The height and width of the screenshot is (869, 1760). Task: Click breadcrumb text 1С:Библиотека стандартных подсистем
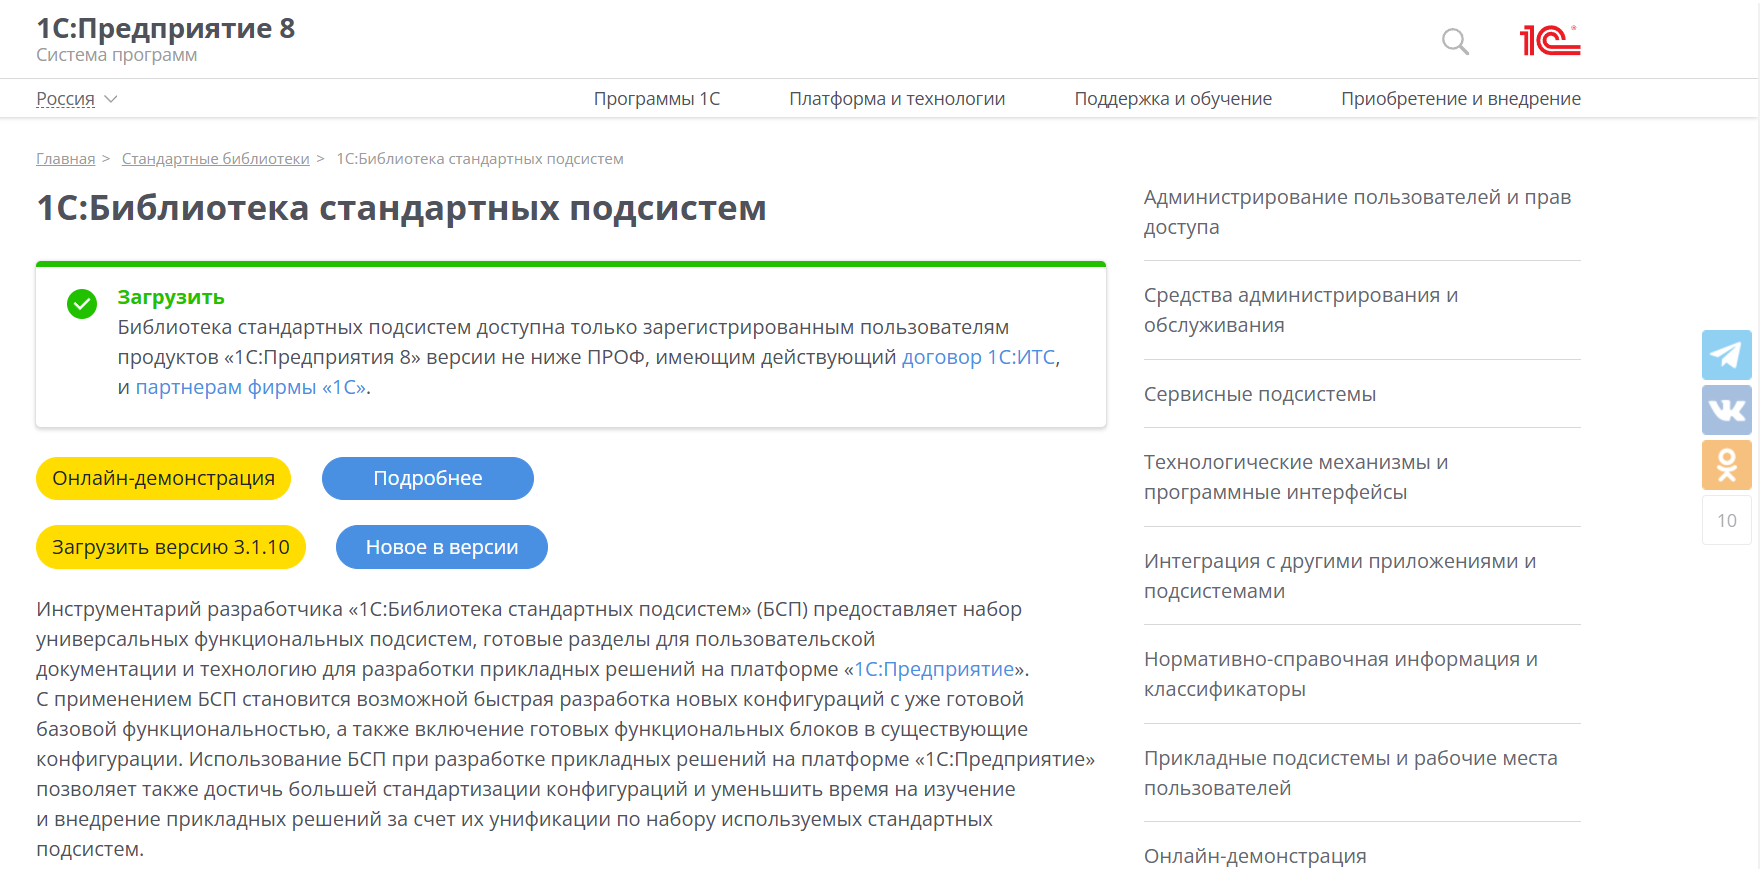coord(480,159)
